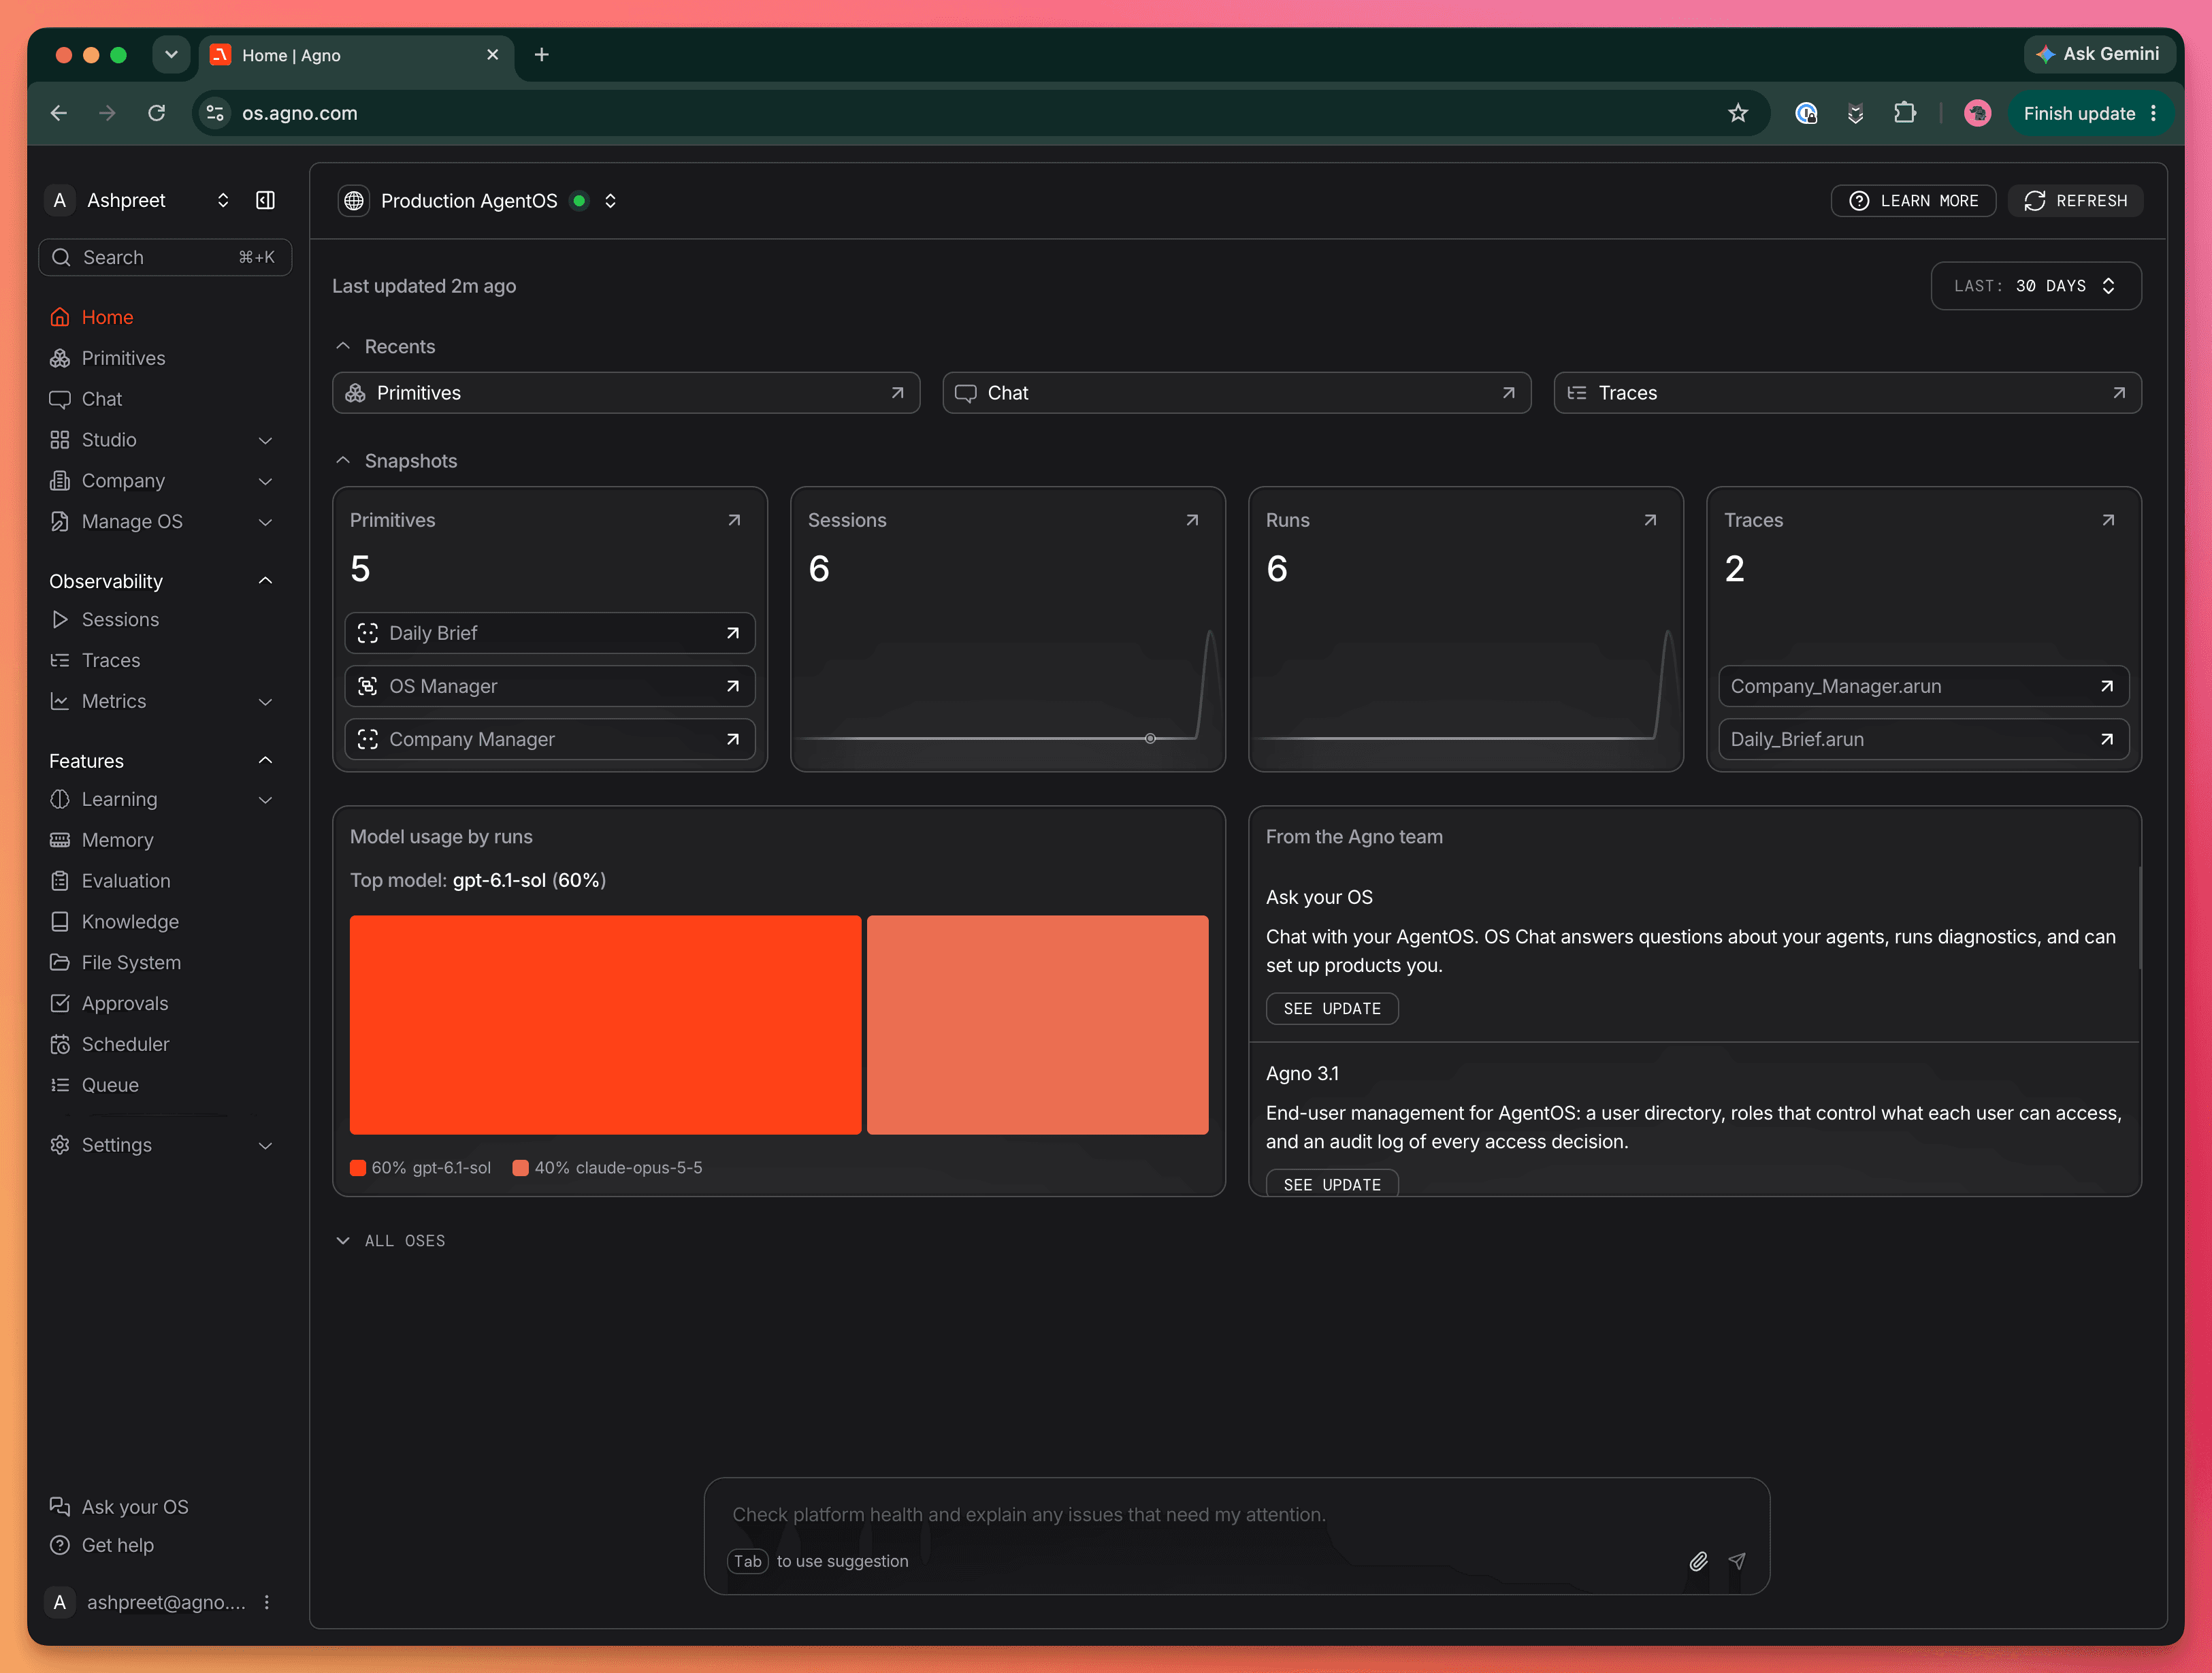Open the Daily_Brief.arun trace
Screen dimensions: 2212x1673
click(1923, 739)
